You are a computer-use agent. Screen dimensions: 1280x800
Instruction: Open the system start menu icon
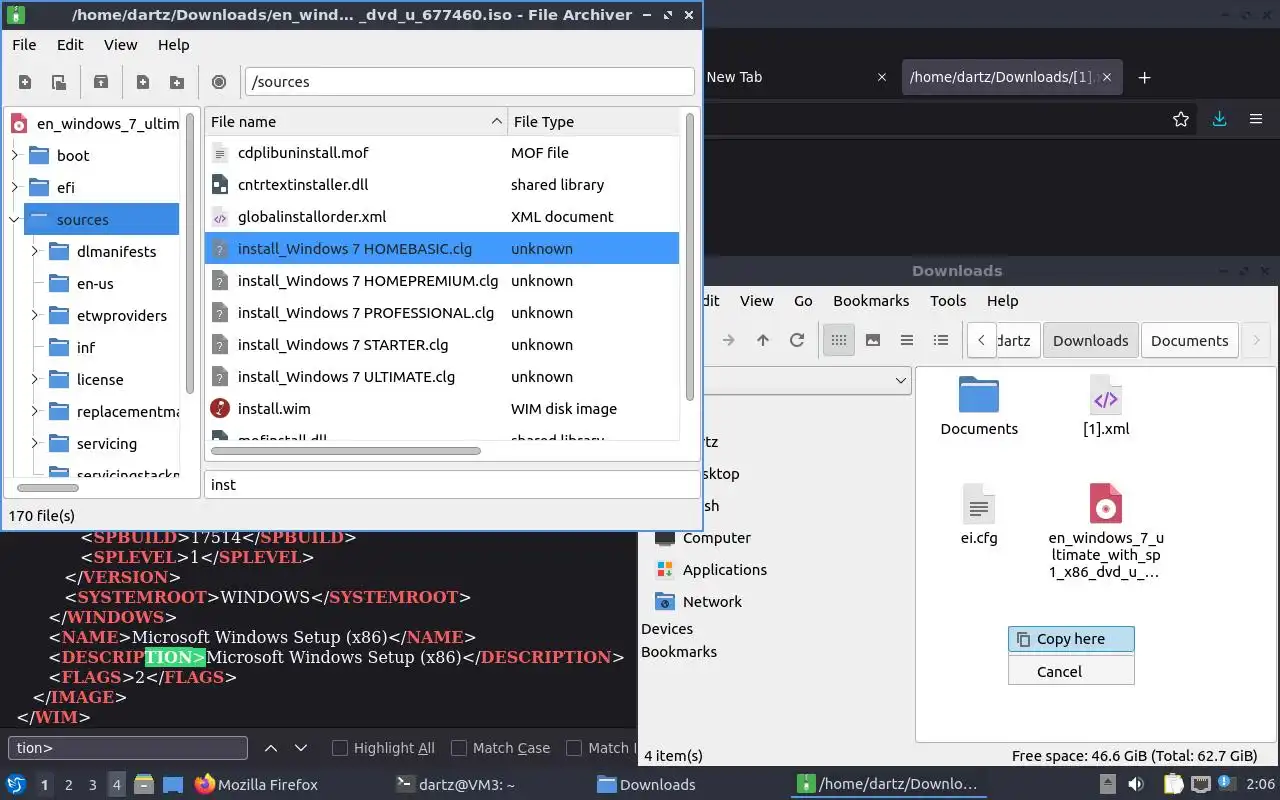[x=16, y=784]
